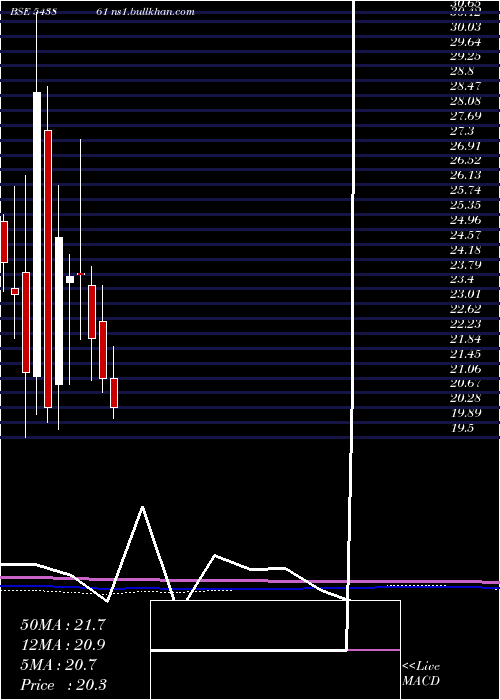Image resolution: width=500 pixels, height=700 pixels.
Task: Click the 28.47 price axis label
Action: [466, 86]
